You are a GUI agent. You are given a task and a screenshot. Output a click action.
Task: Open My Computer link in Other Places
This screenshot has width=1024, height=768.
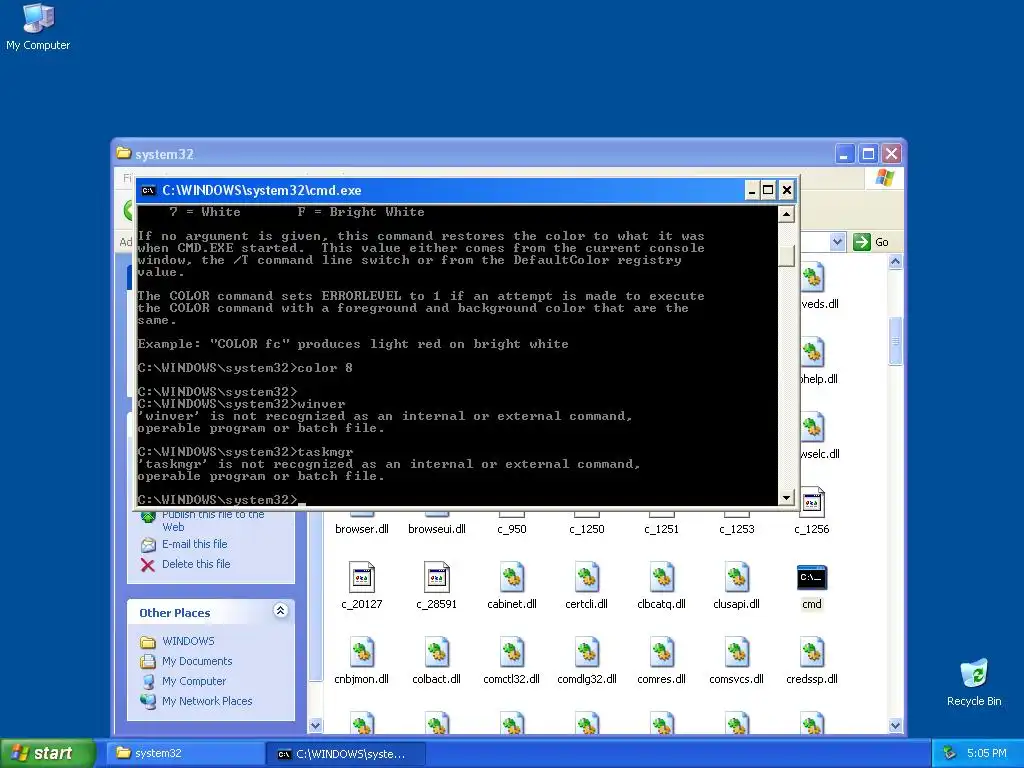pos(194,681)
